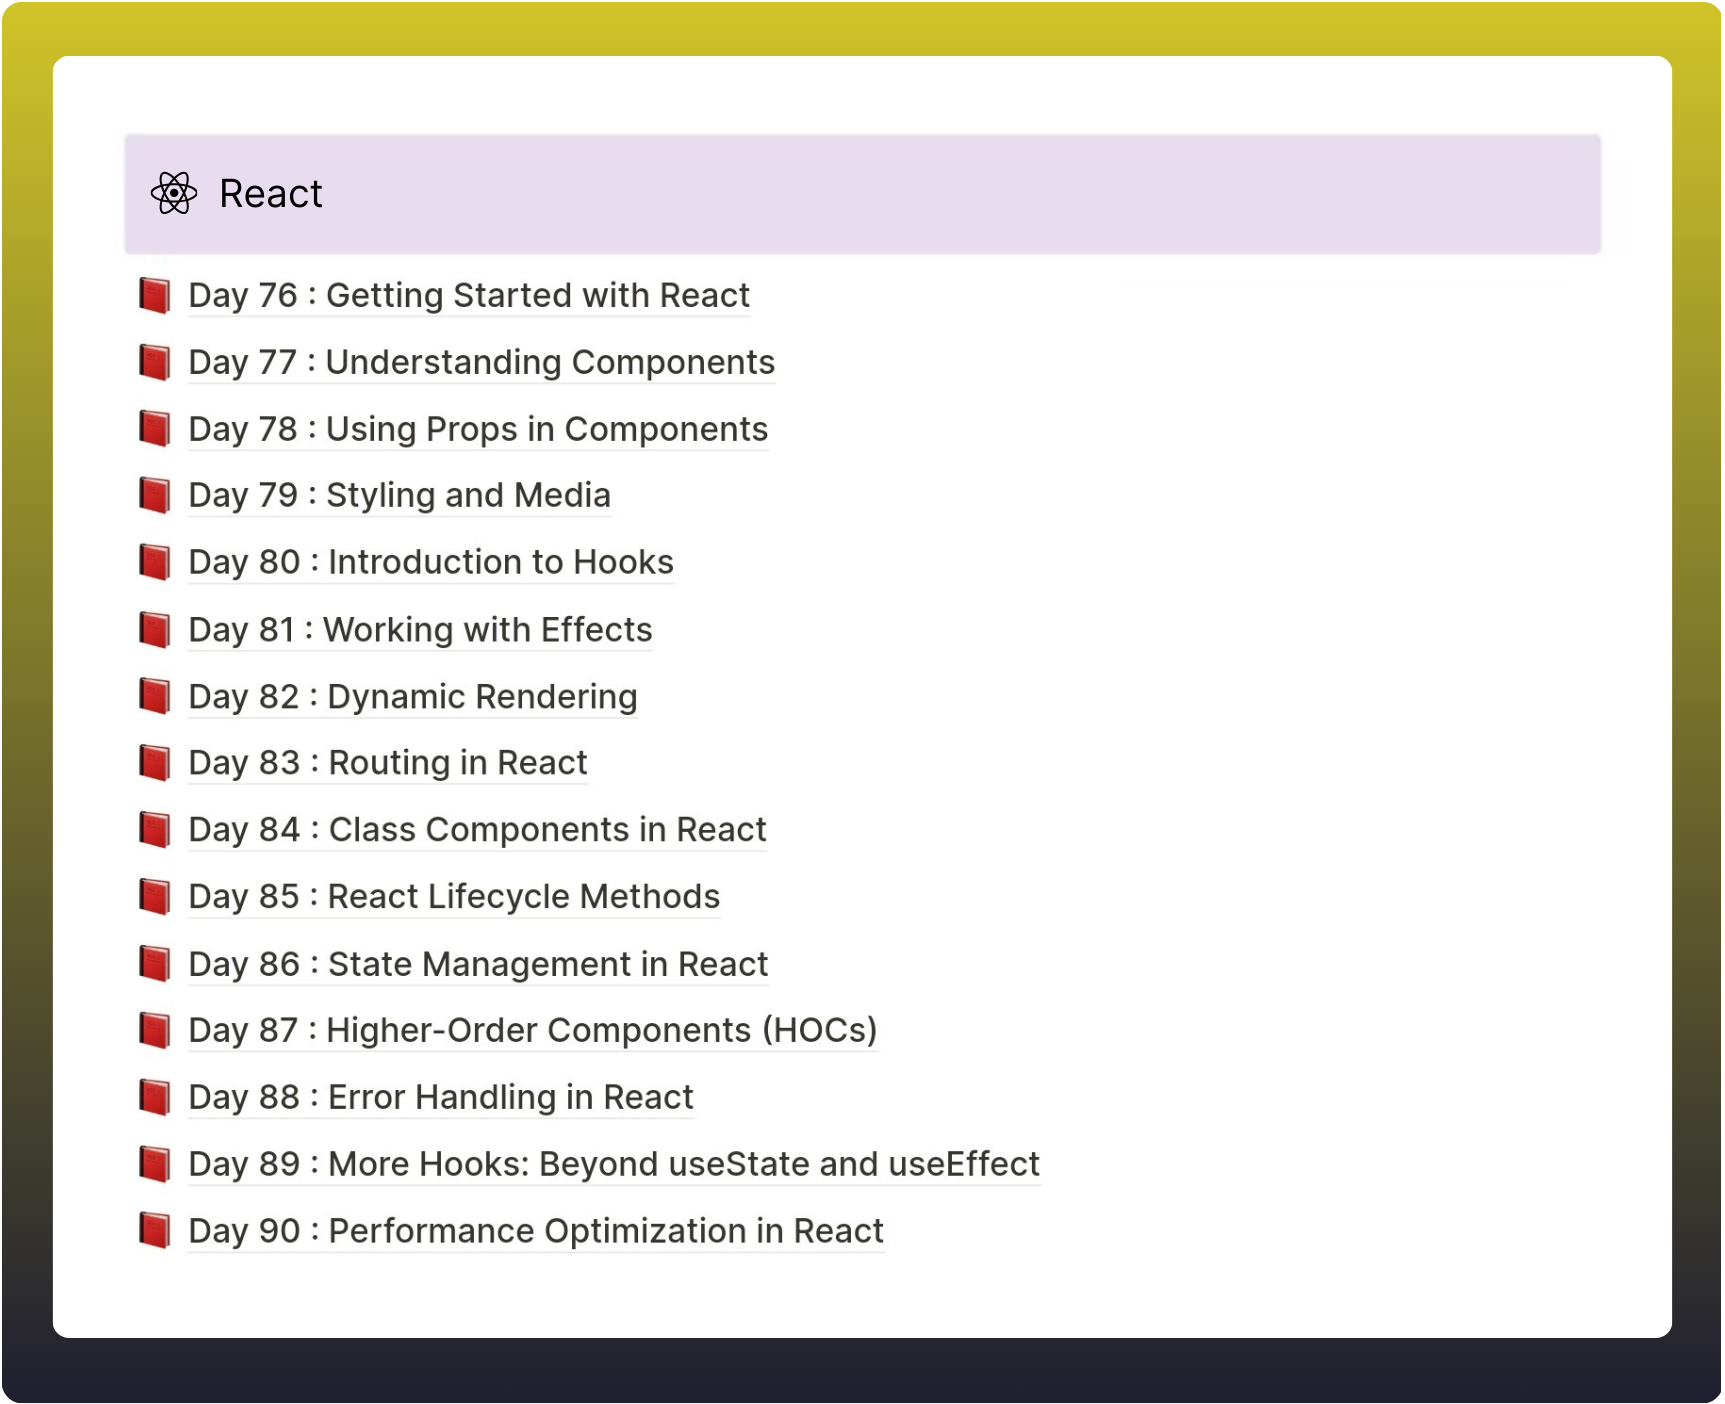Viewport: 1725px width, 1404px height.
Task: Click the book icon beside Day 89
Action: tap(155, 1164)
